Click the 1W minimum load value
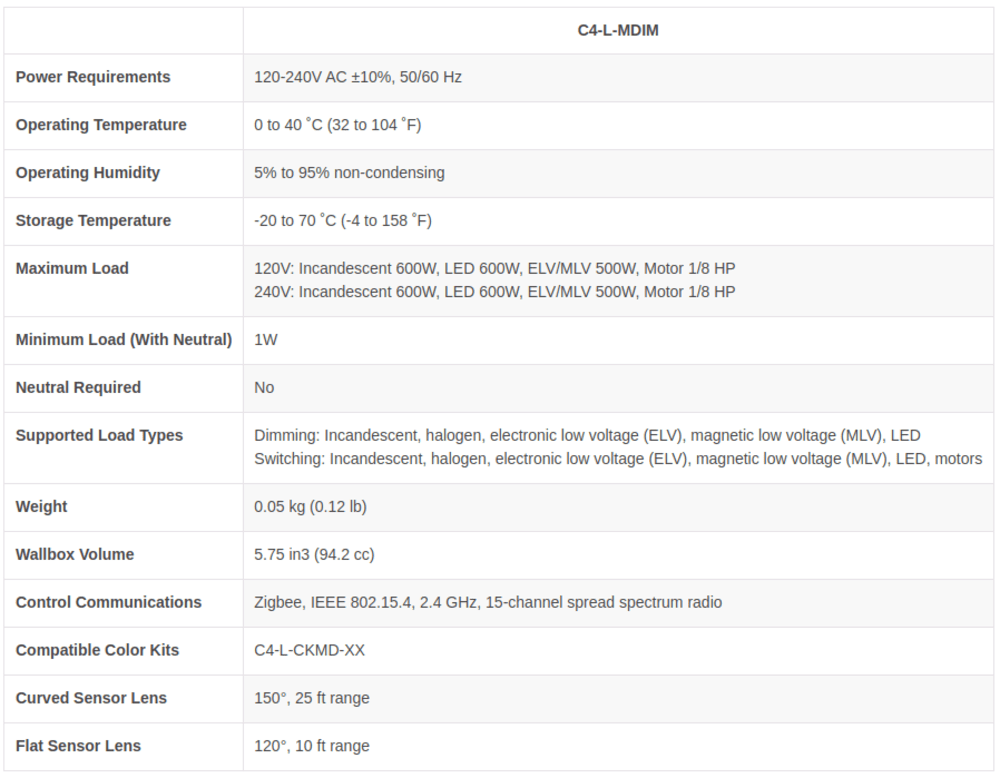The height and width of the screenshot is (778, 1000). [x=266, y=340]
